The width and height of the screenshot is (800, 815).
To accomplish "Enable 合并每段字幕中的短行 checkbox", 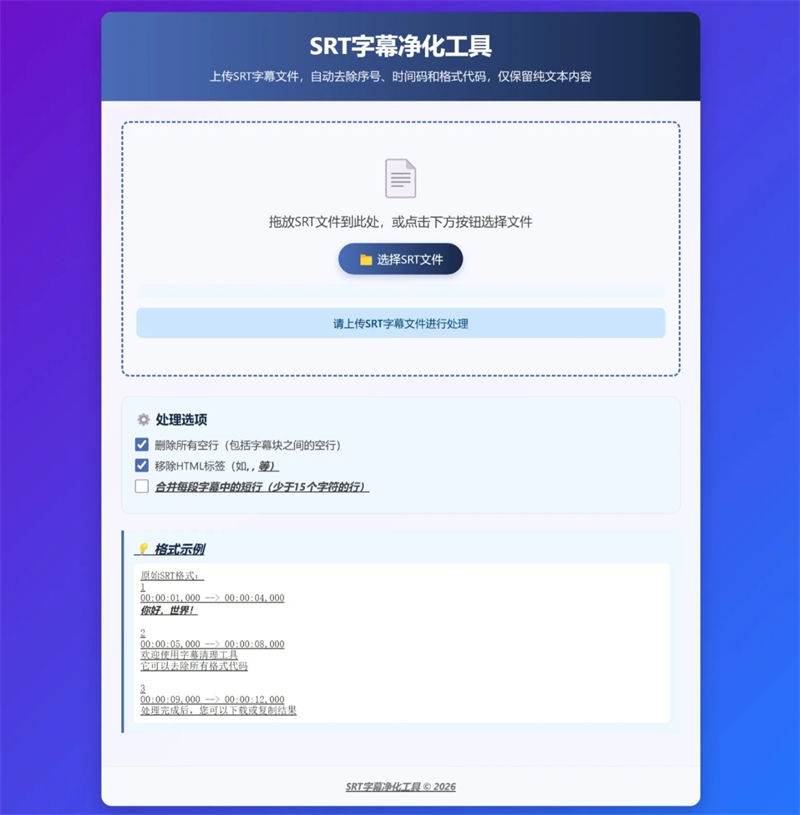I will [x=141, y=486].
